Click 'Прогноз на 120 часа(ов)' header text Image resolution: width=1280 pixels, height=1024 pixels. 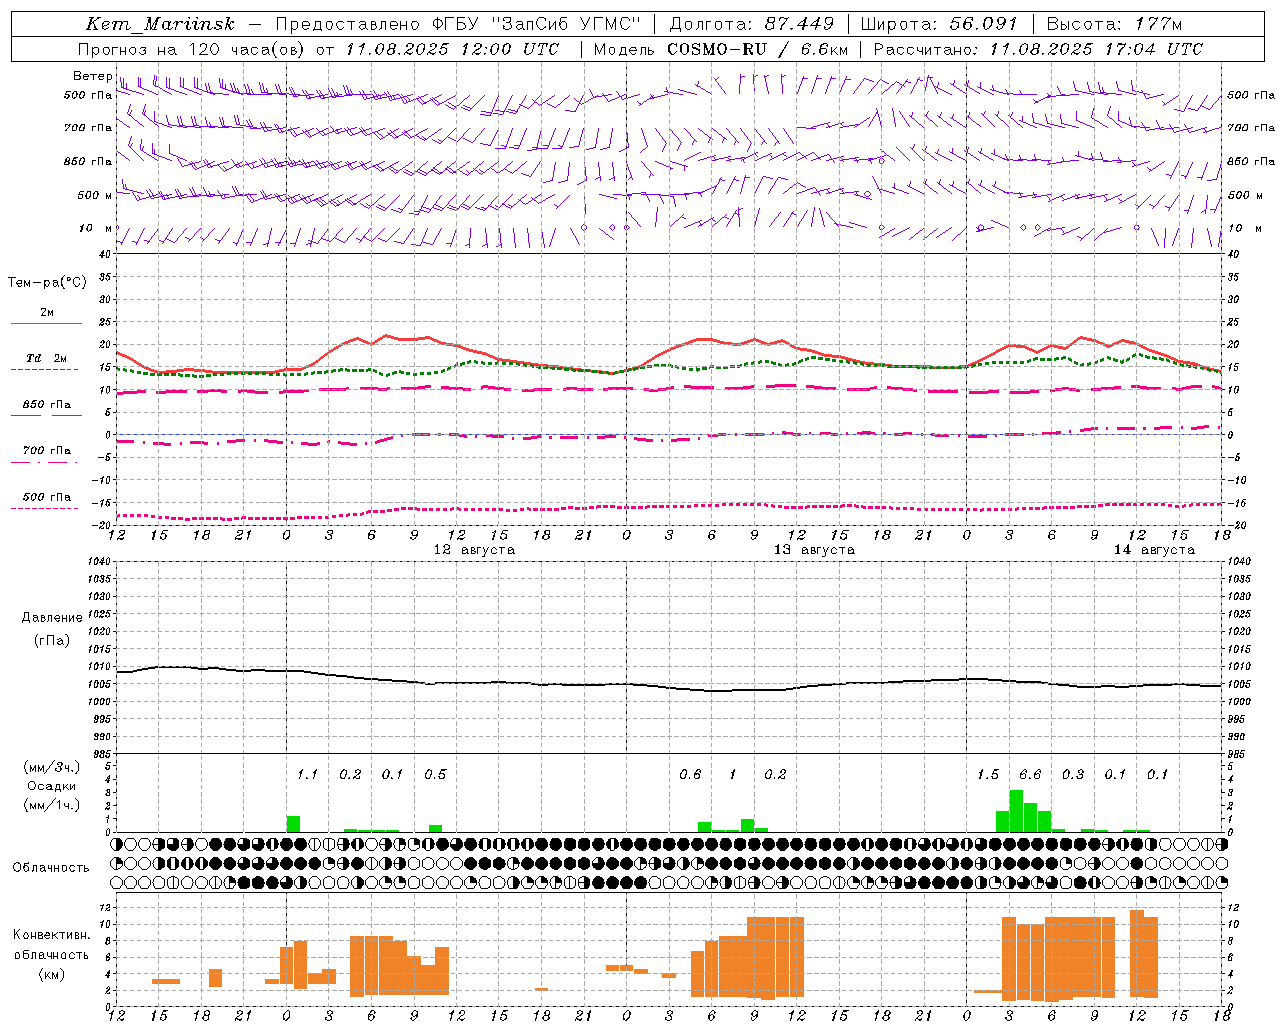(192, 49)
